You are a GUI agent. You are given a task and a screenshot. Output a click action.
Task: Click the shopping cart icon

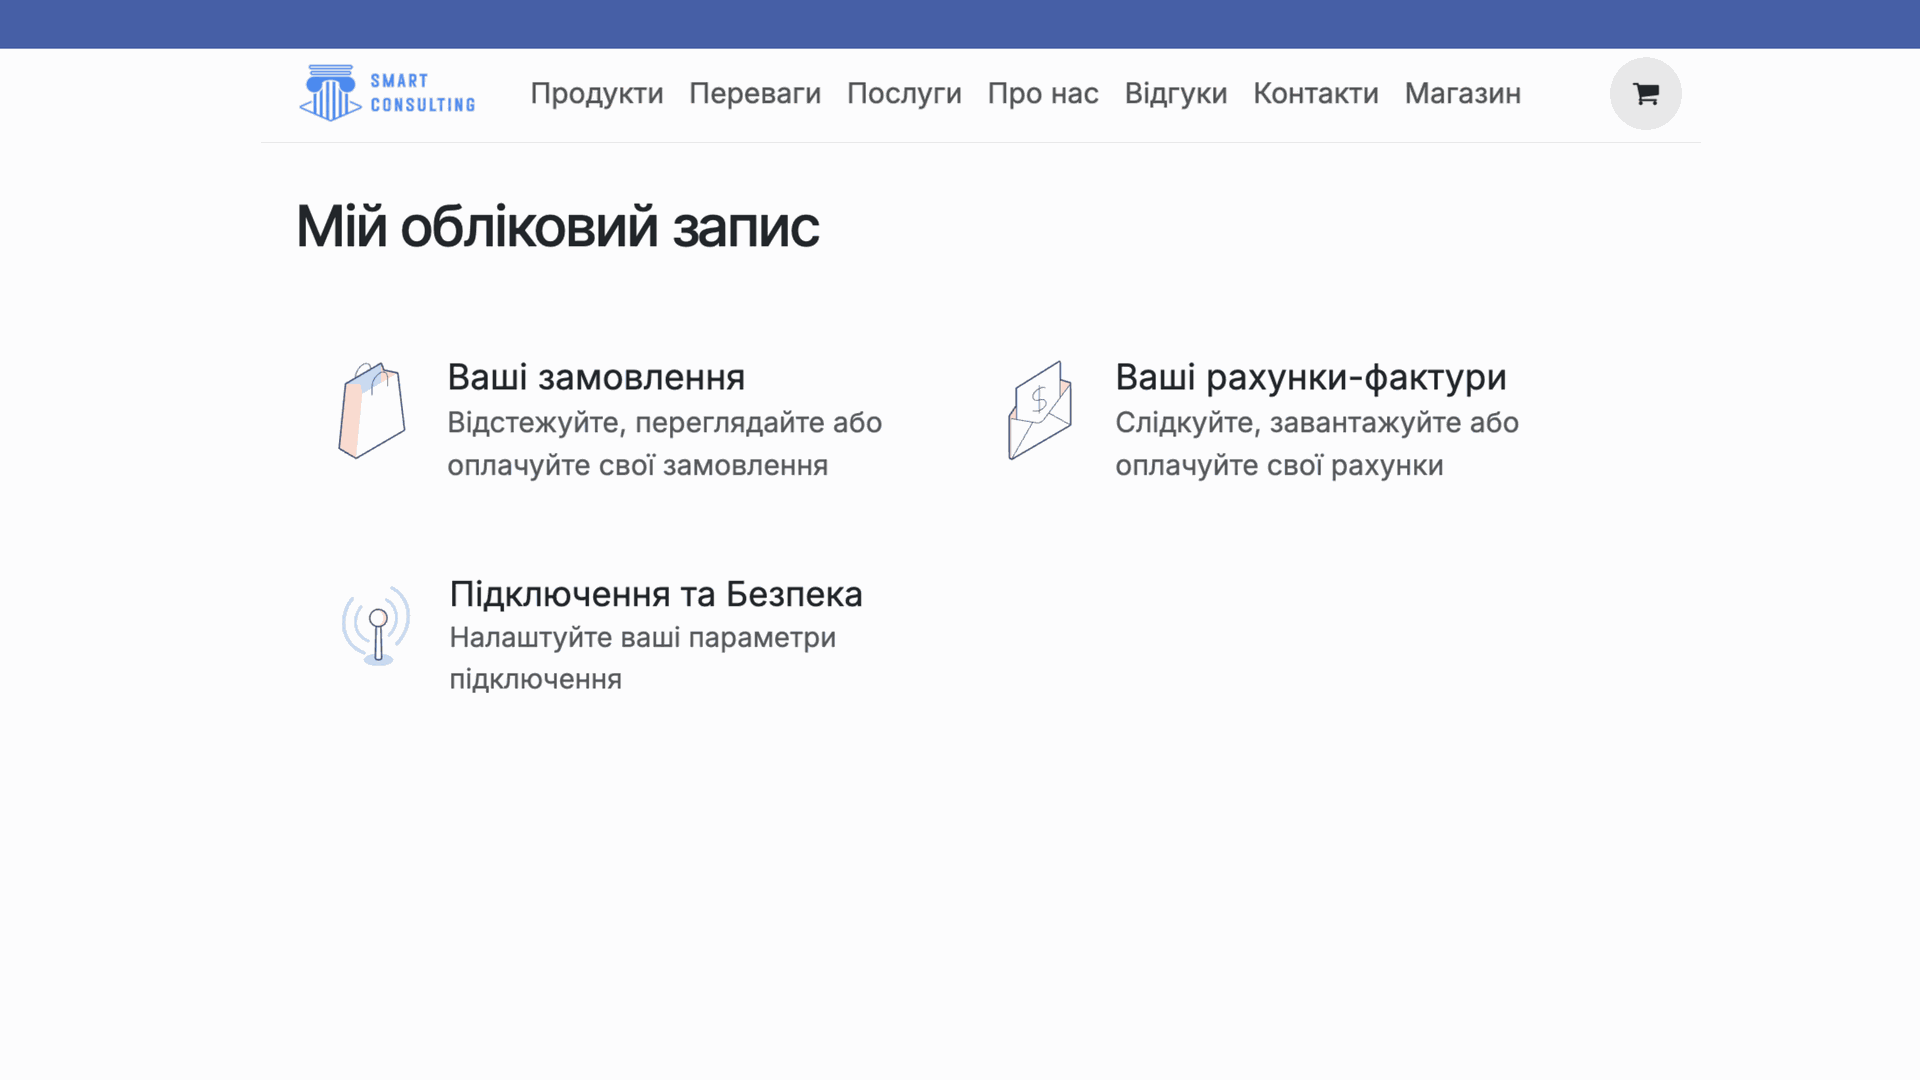(x=1645, y=94)
